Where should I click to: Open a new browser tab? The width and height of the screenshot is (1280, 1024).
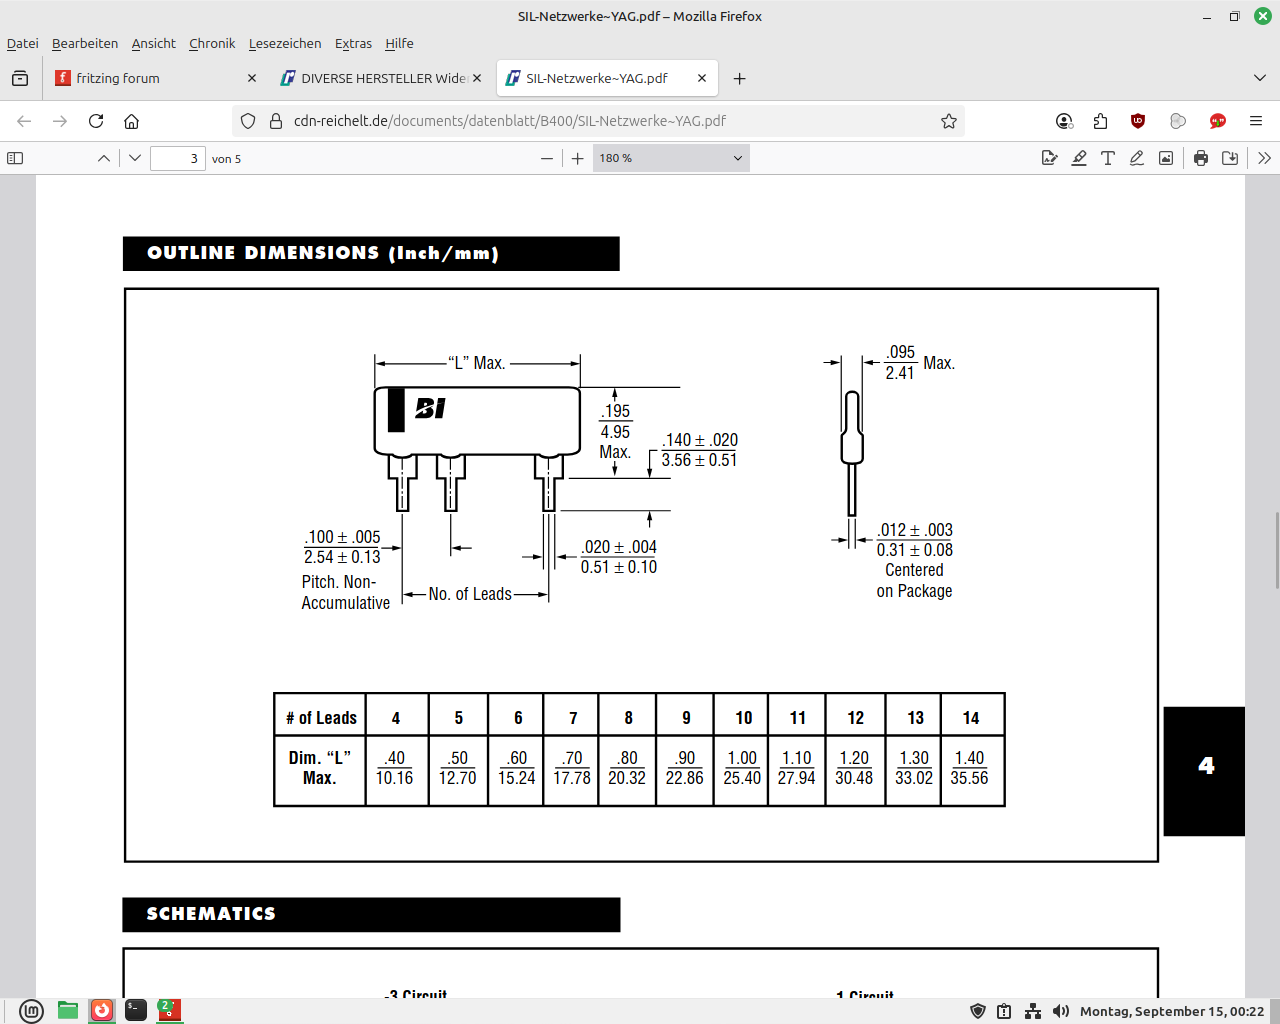click(x=740, y=78)
